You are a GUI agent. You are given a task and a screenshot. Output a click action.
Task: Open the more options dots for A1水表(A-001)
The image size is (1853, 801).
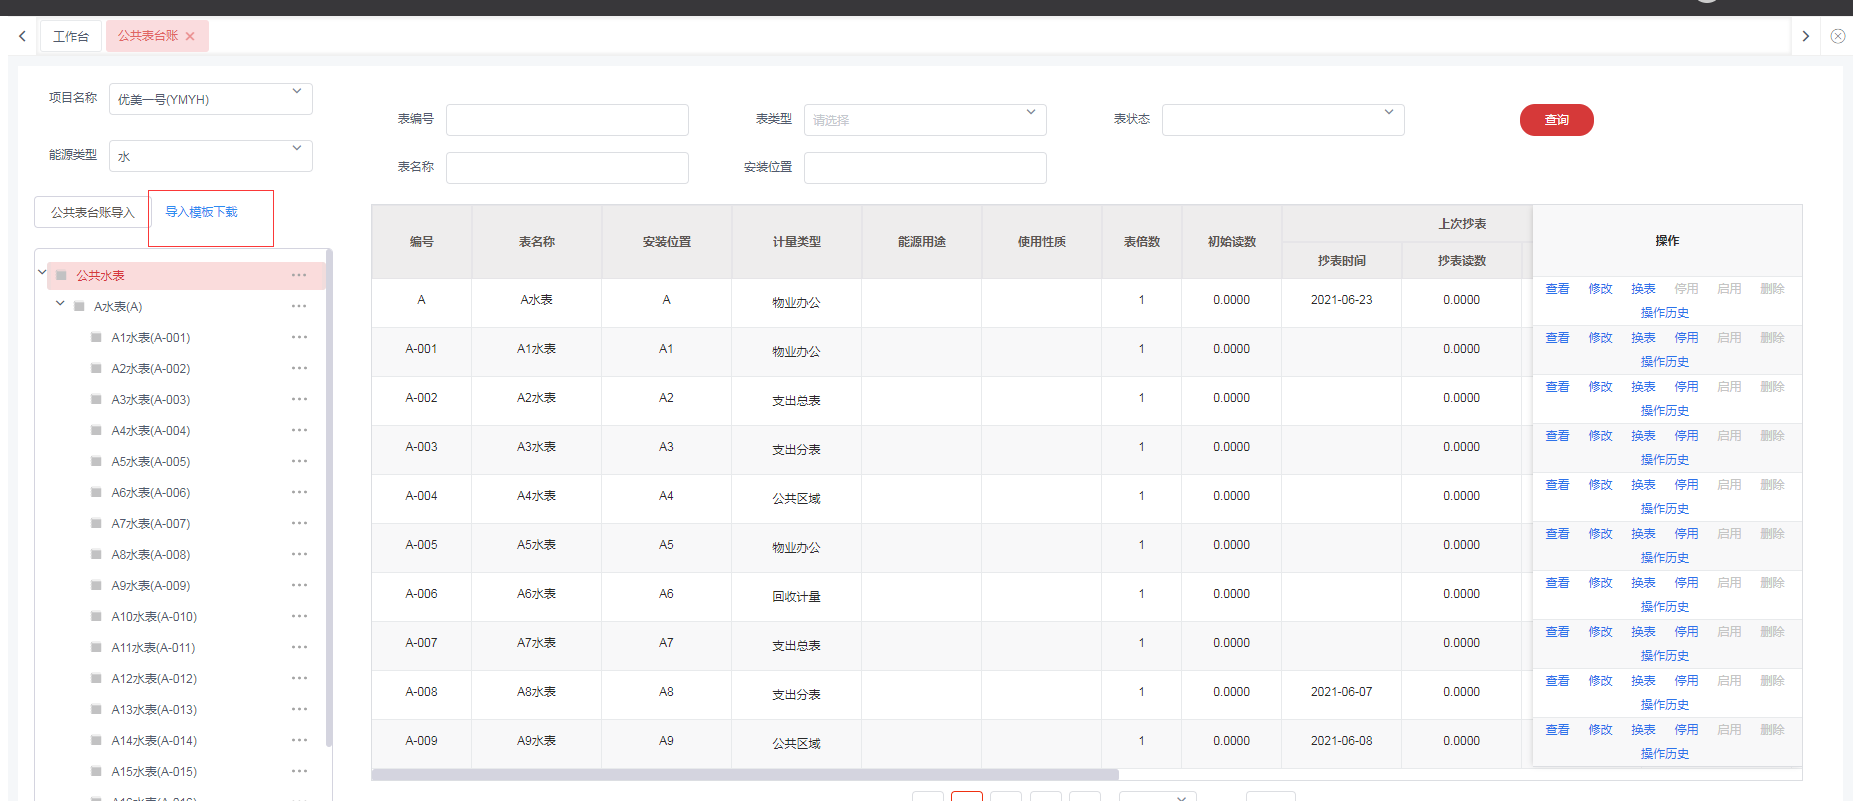point(299,337)
